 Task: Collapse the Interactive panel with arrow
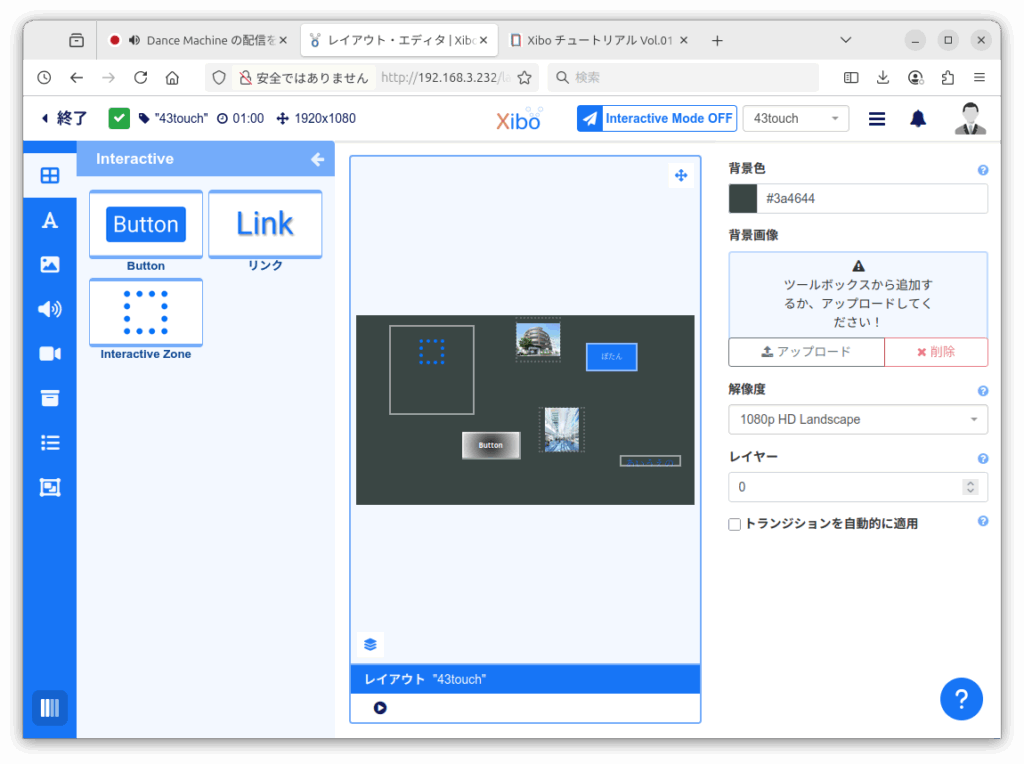(318, 159)
